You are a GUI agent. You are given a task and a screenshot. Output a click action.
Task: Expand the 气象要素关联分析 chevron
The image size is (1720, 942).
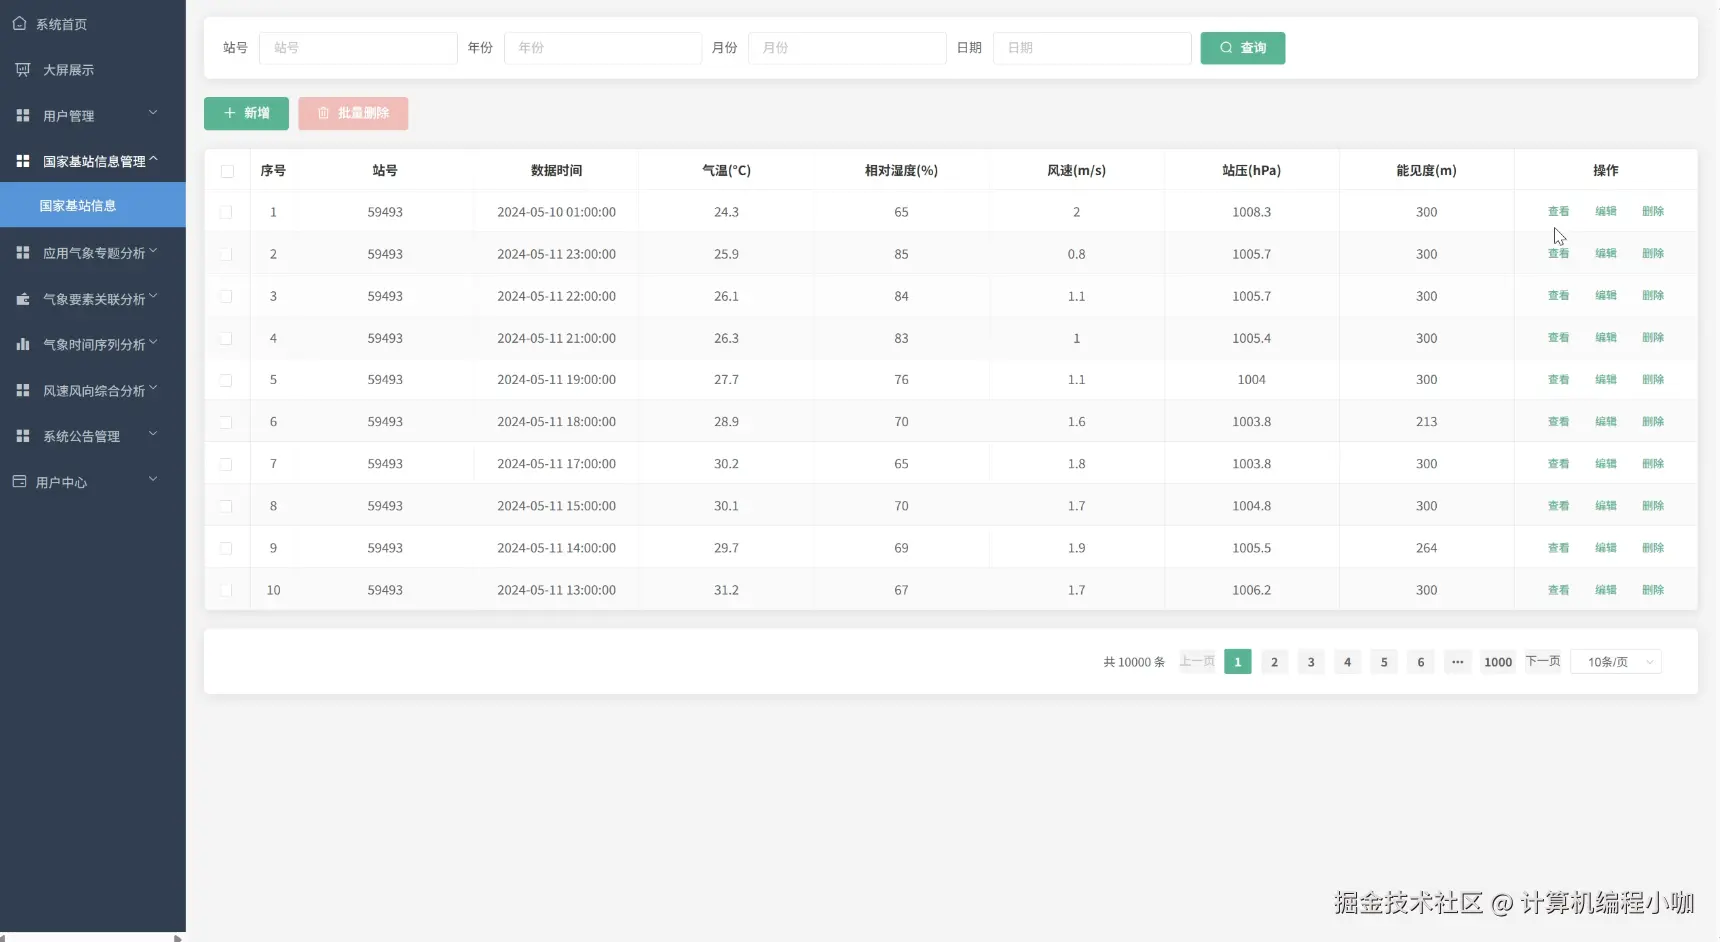(153, 296)
